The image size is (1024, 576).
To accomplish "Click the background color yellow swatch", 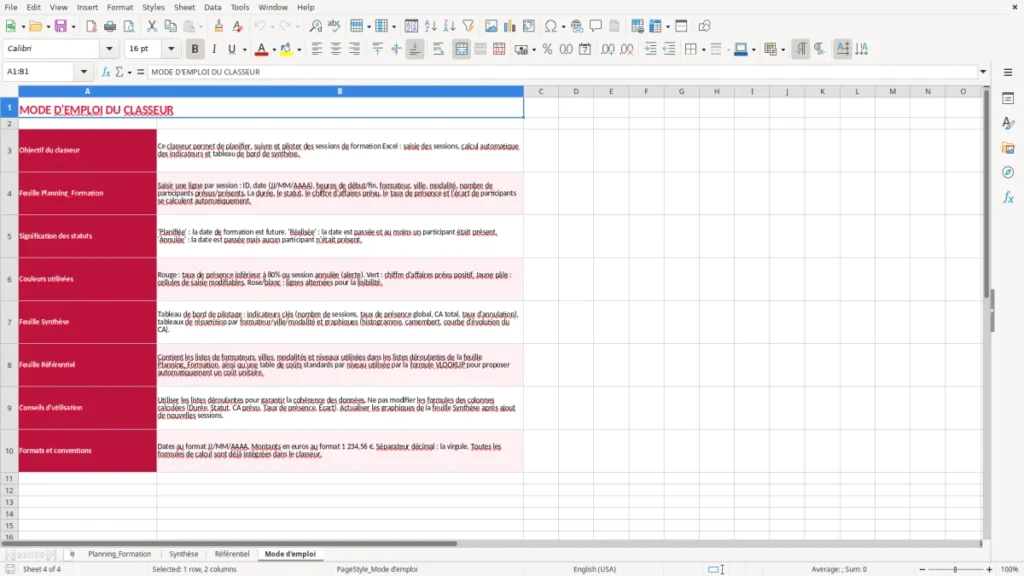I will pos(286,49).
